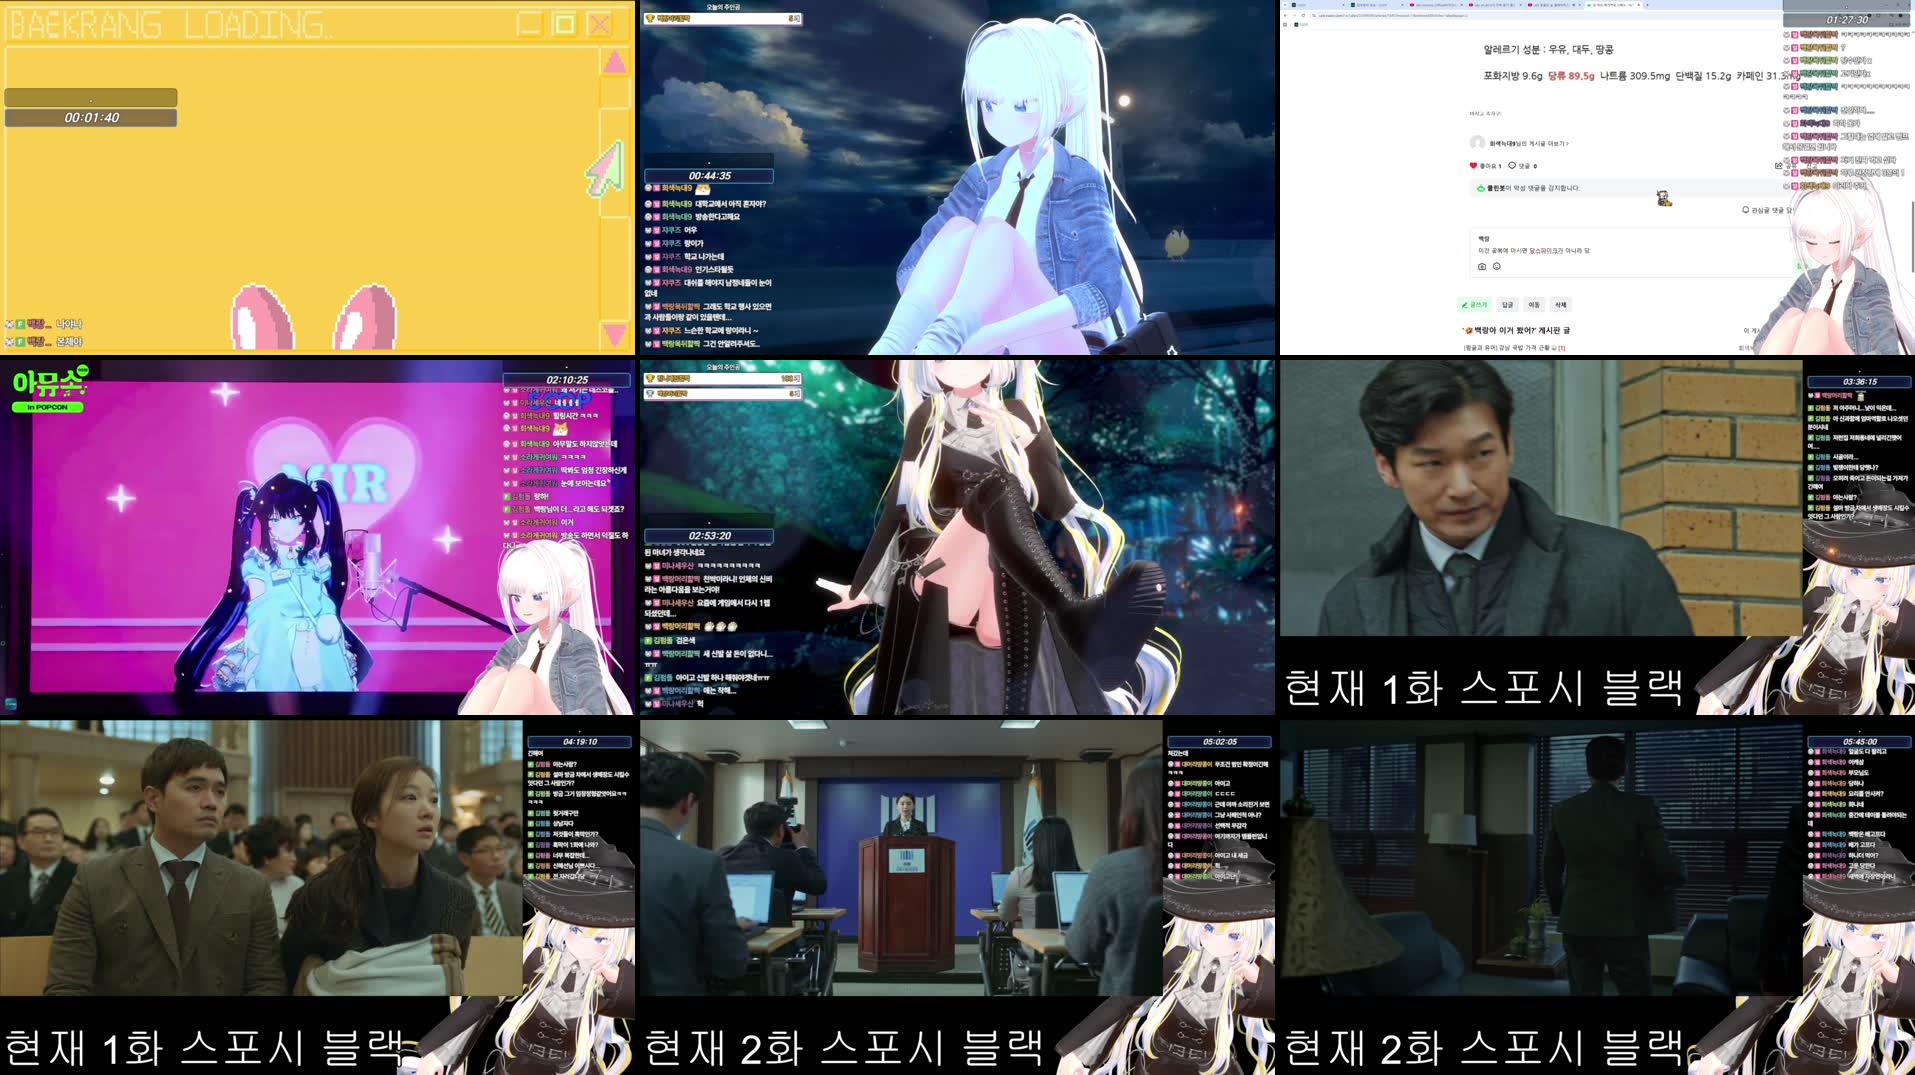
Task: Click the scrollbar track in BAEKRANG LOADING window
Action: [x=614, y=198]
